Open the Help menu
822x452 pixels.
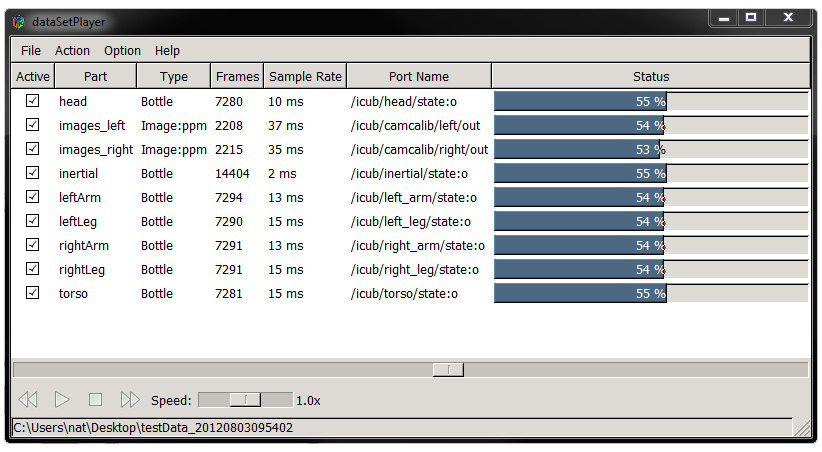coord(167,50)
